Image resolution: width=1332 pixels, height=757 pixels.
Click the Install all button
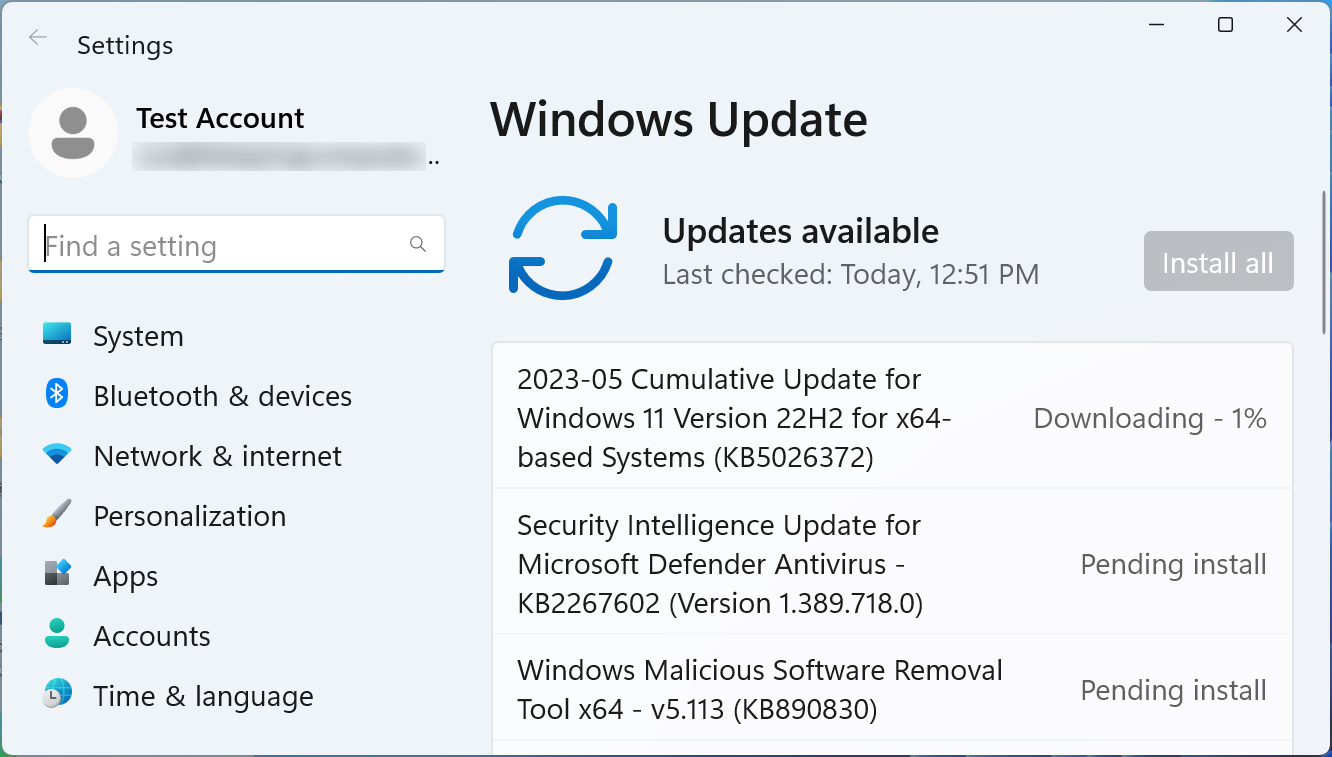[x=1218, y=262]
